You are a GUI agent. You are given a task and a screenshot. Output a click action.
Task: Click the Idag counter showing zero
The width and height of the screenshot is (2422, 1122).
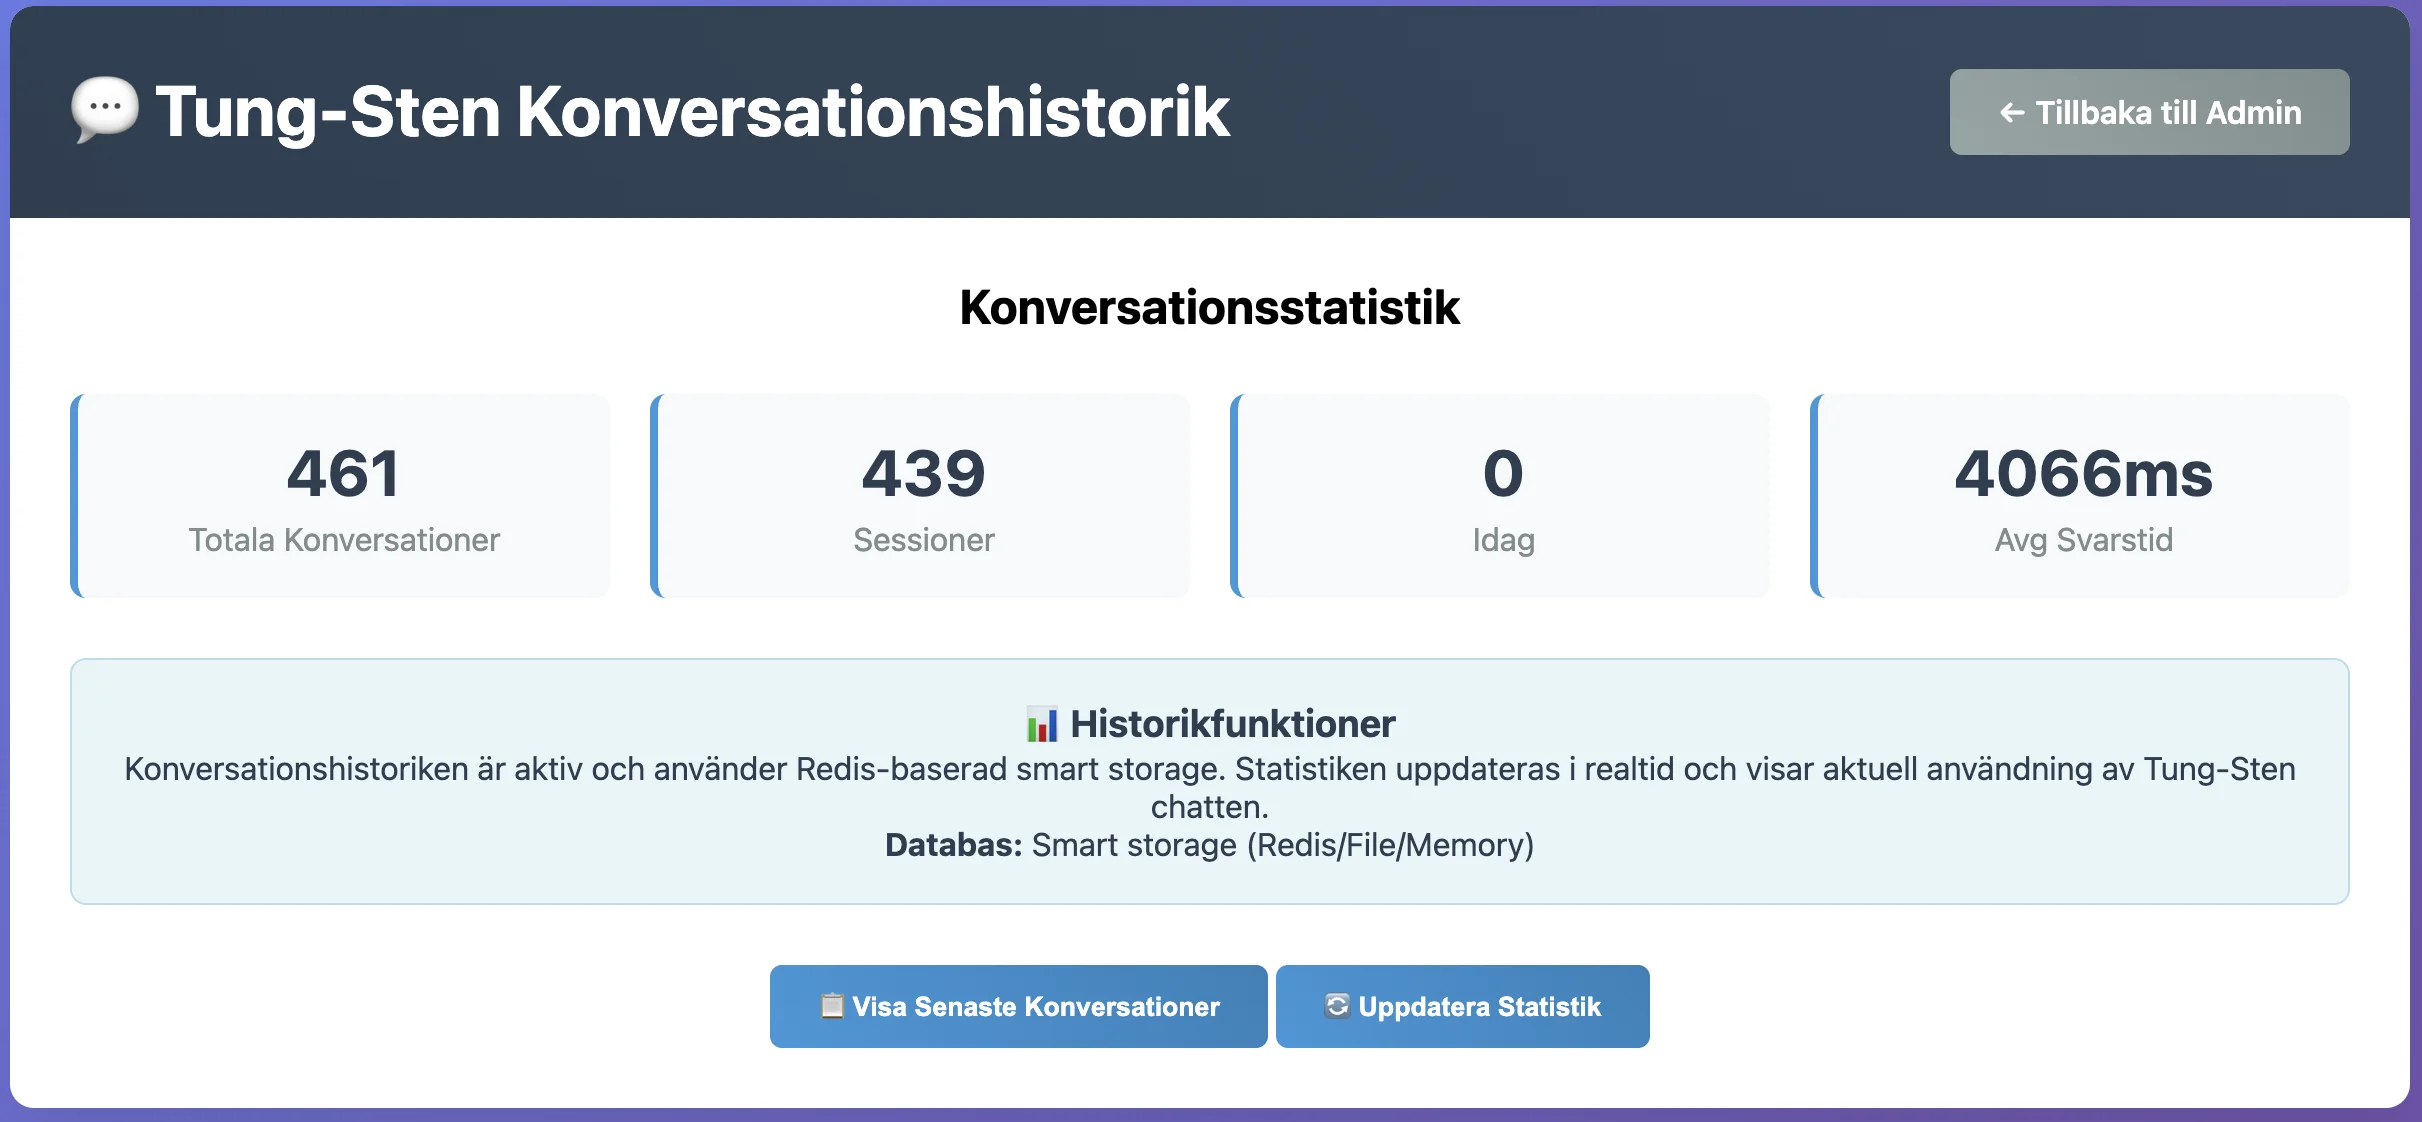click(x=1501, y=474)
